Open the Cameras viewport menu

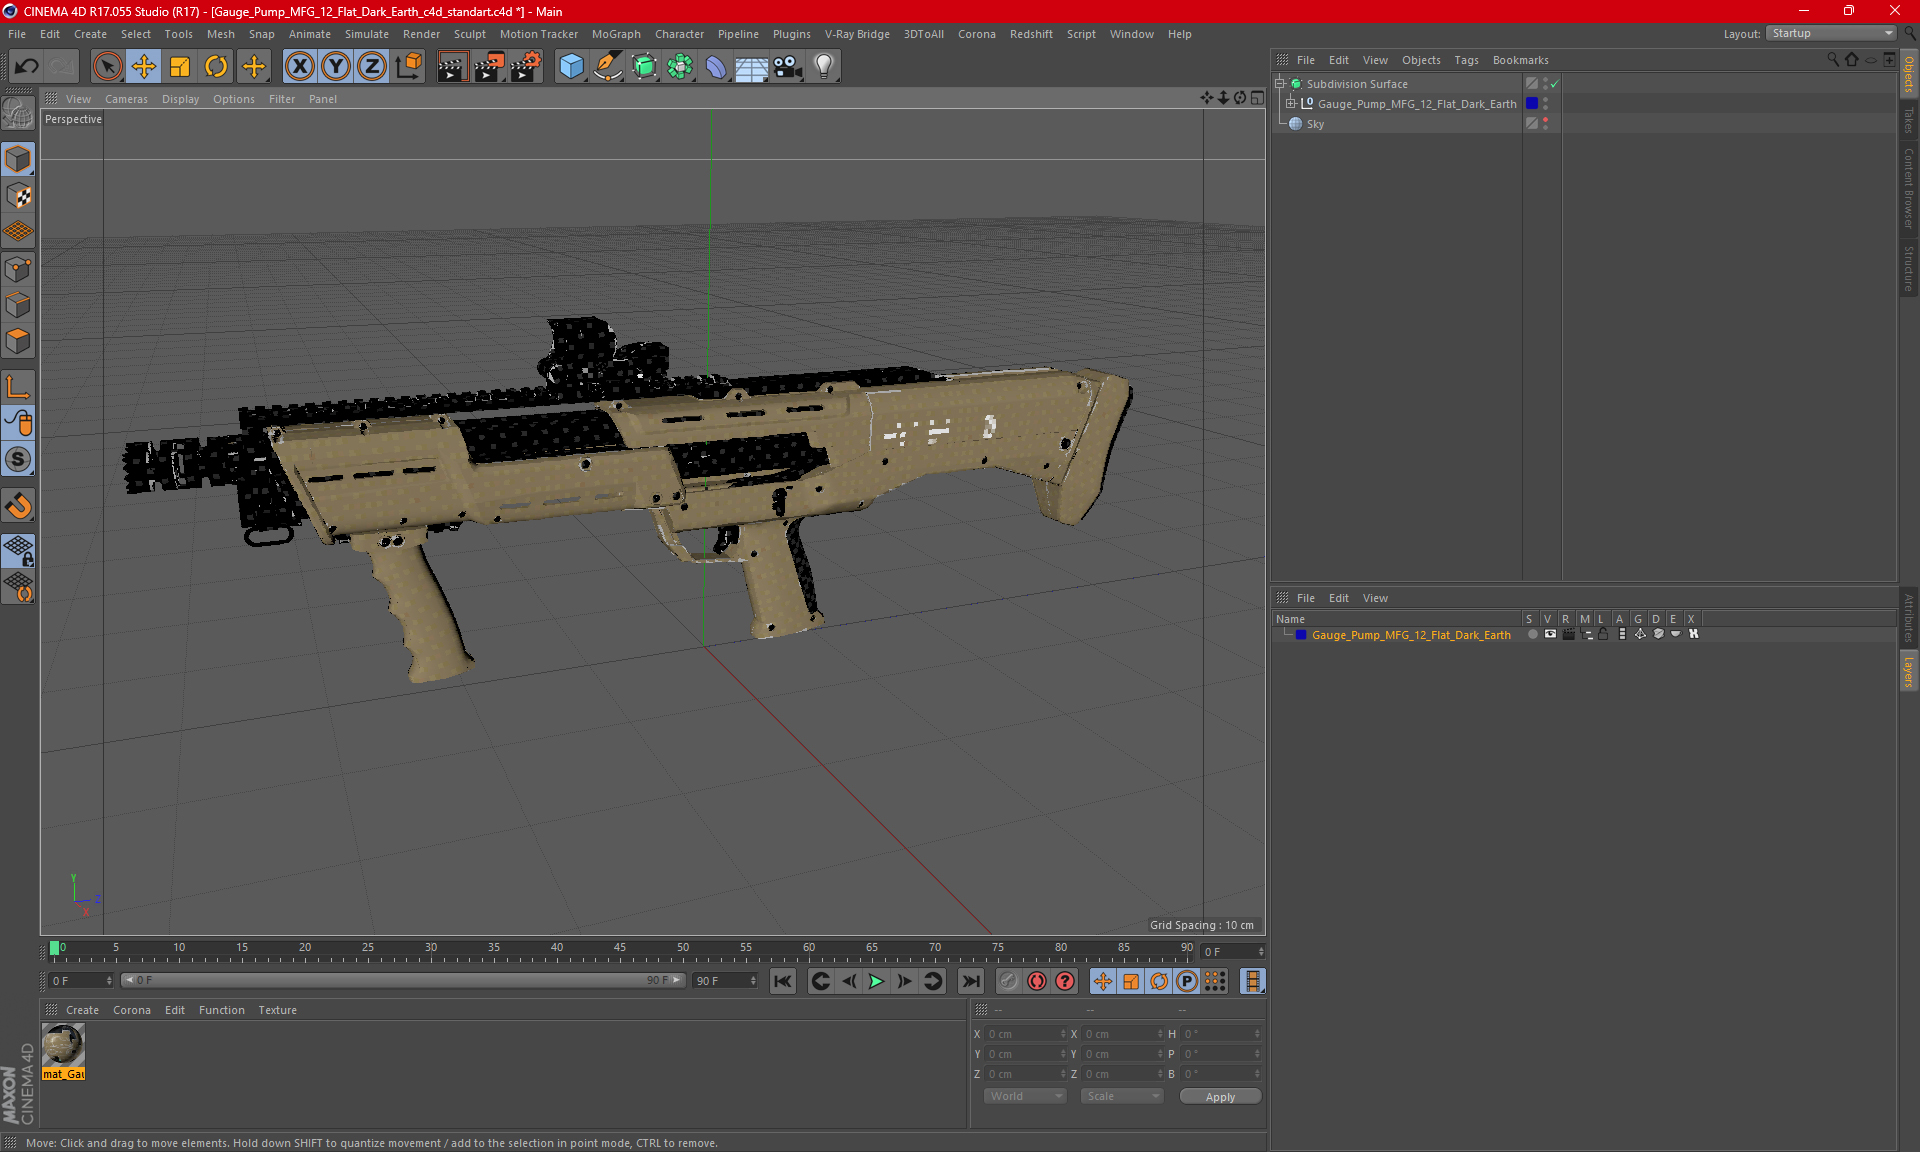tap(126, 99)
